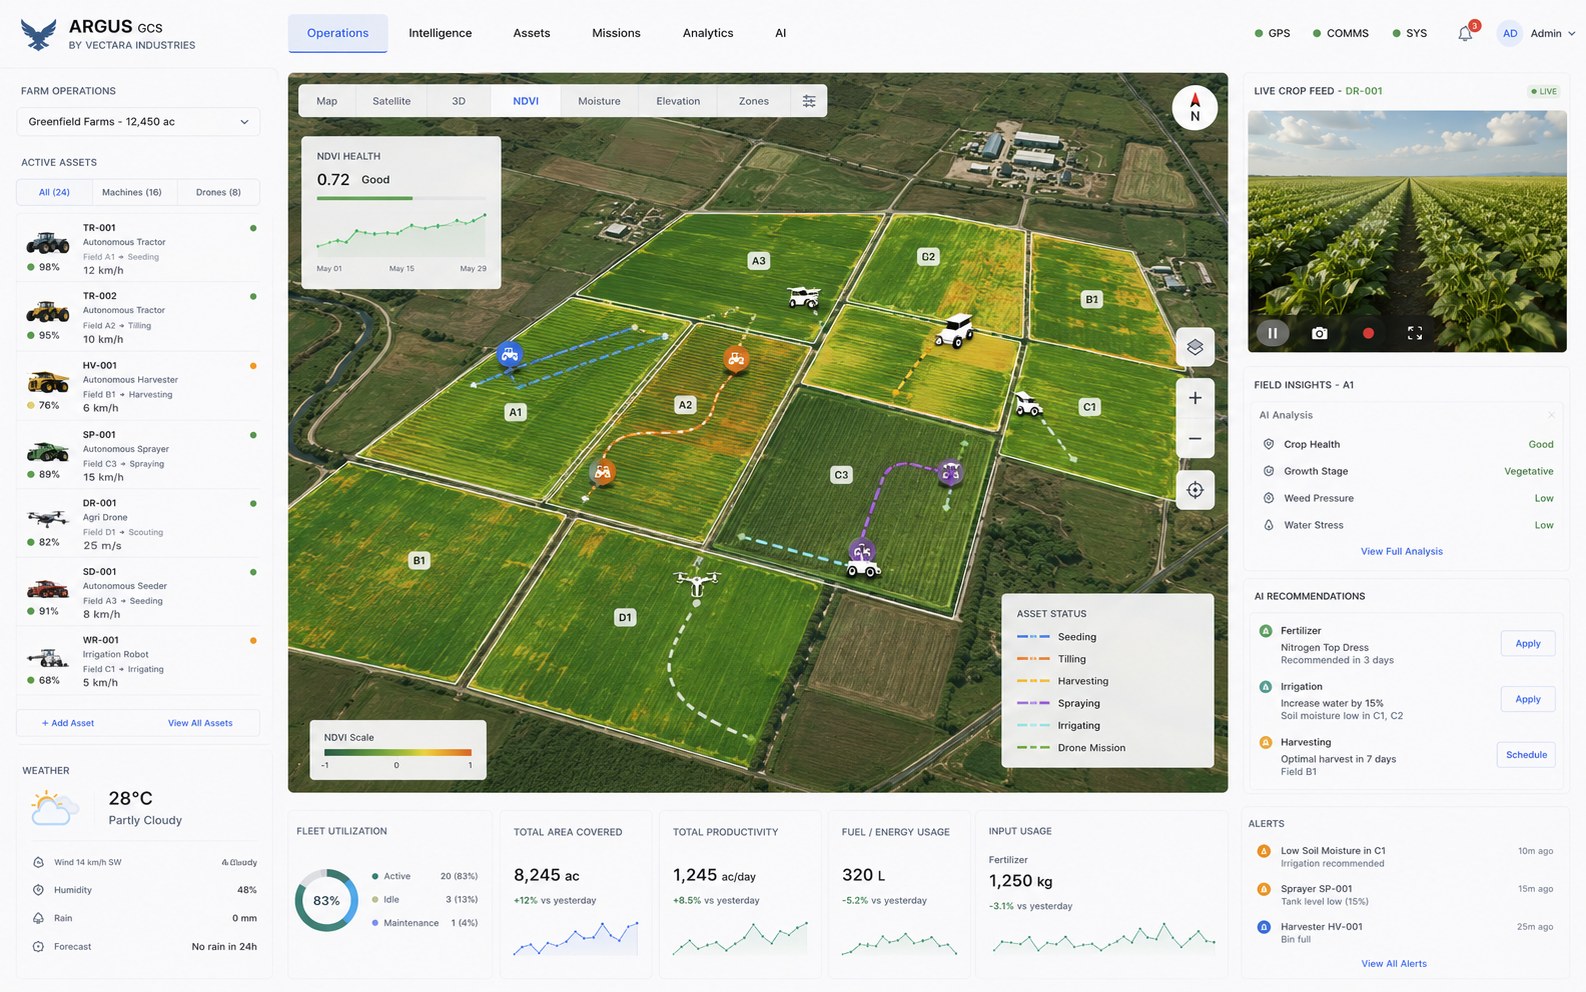Image resolution: width=1586 pixels, height=992 pixels.
Task: Open the map layers button
Action: coord(1195,347)
